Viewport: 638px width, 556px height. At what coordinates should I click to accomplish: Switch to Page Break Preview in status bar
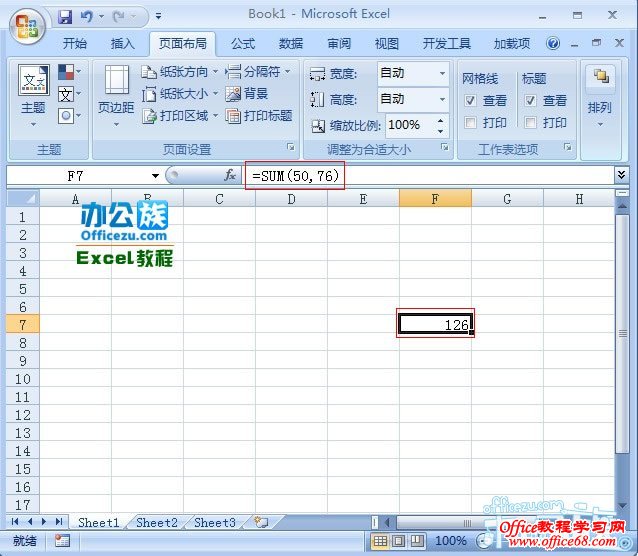417,541
